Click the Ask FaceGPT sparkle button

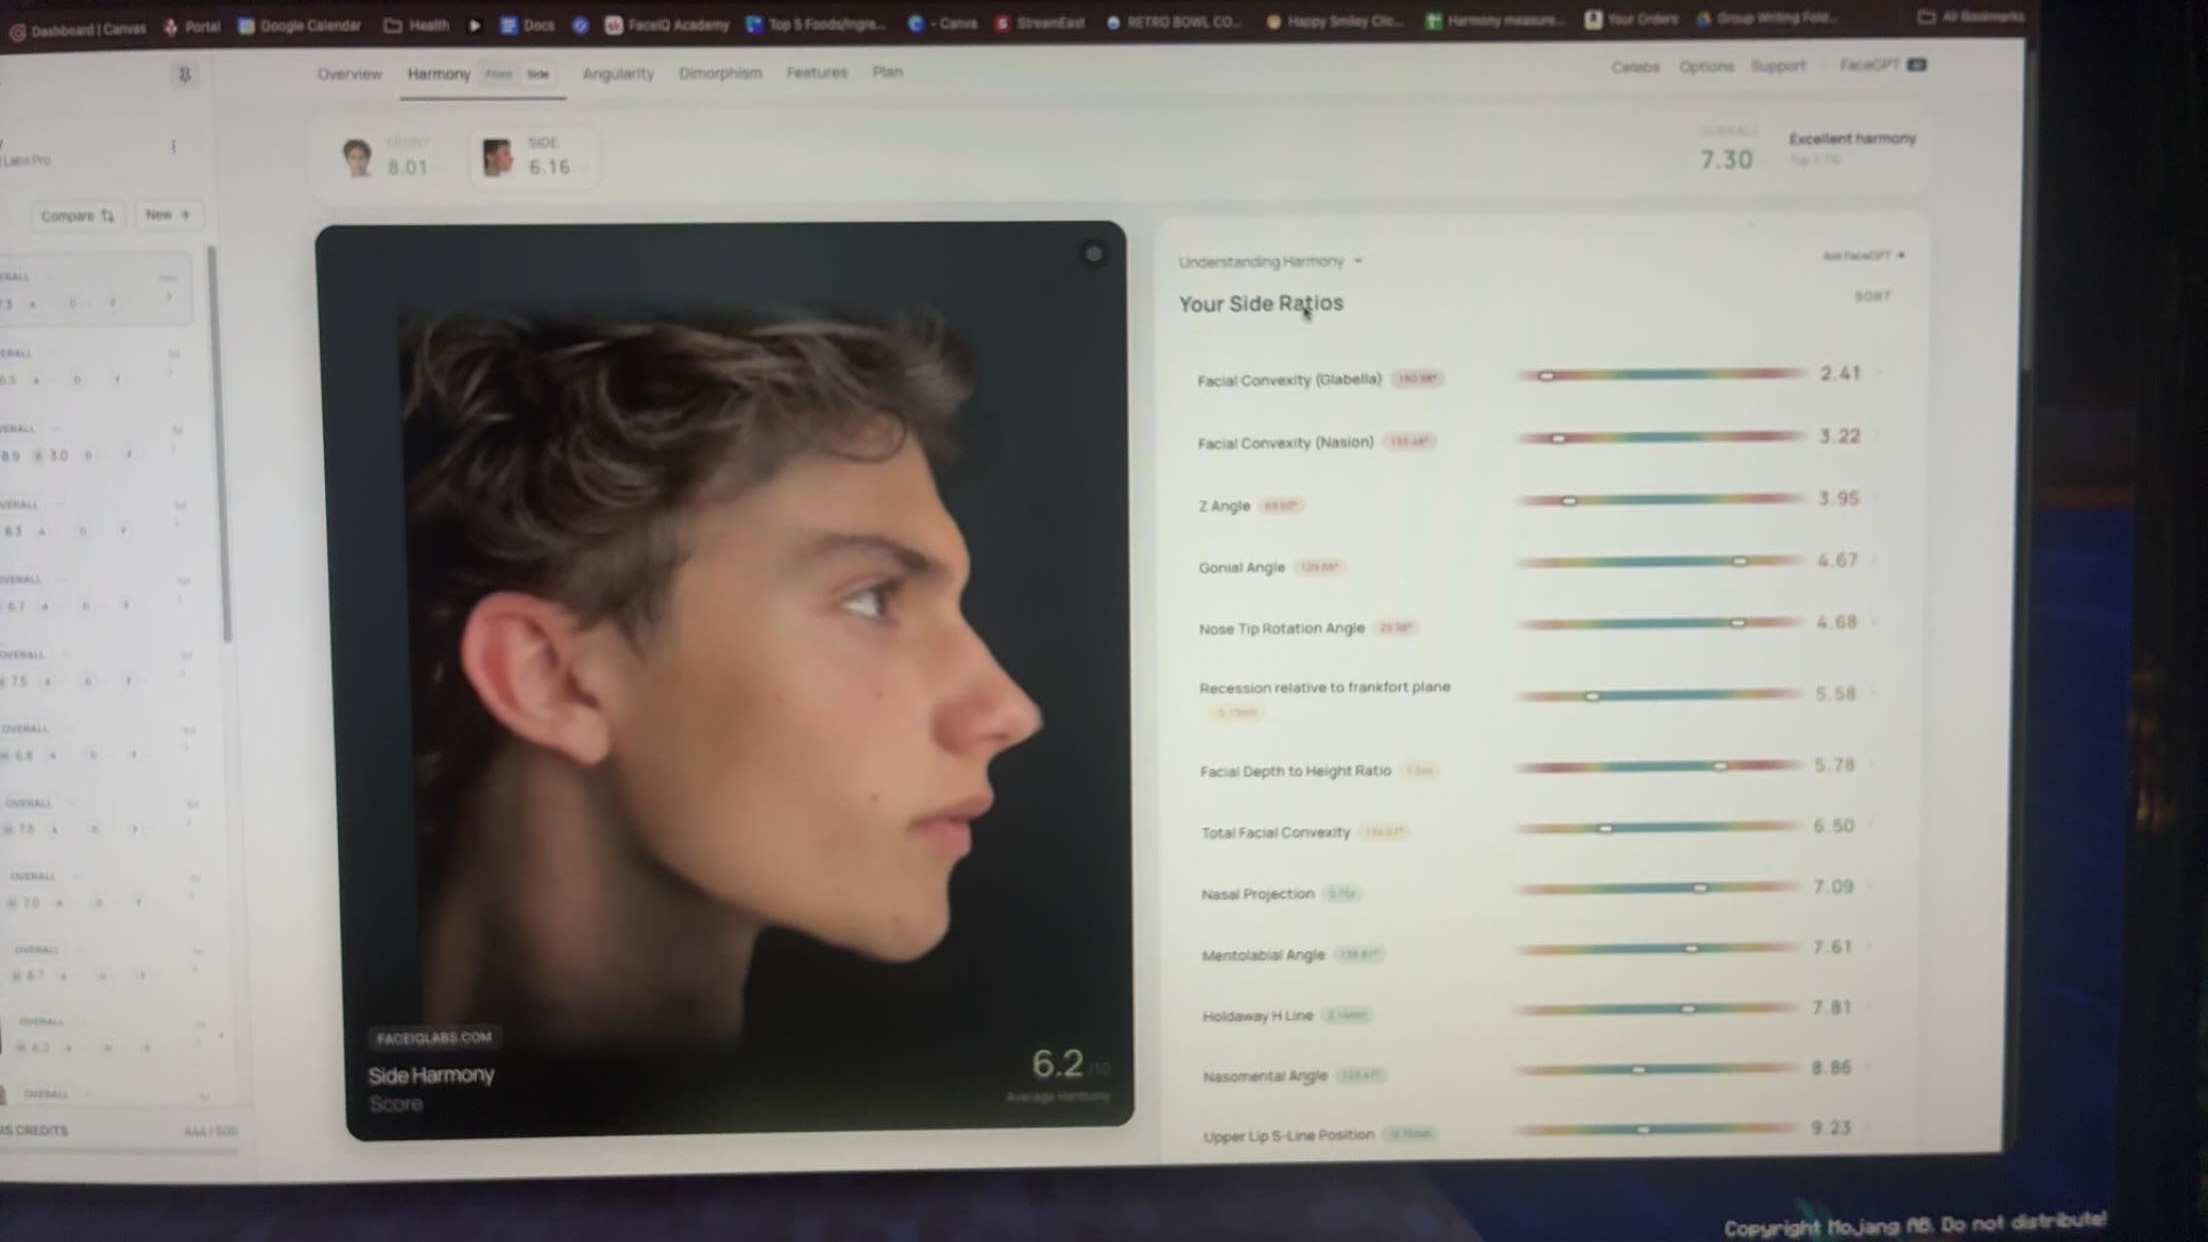pos(1863,256)
